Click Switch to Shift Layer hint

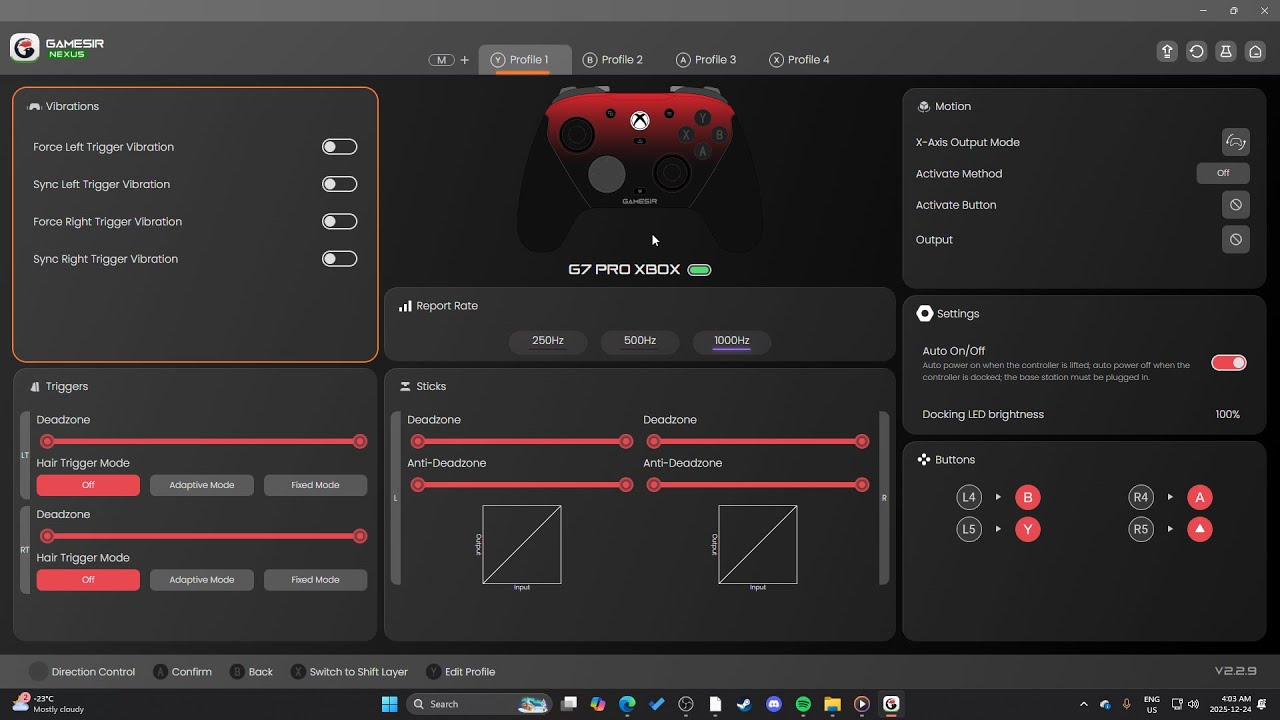tap(349, 672)
